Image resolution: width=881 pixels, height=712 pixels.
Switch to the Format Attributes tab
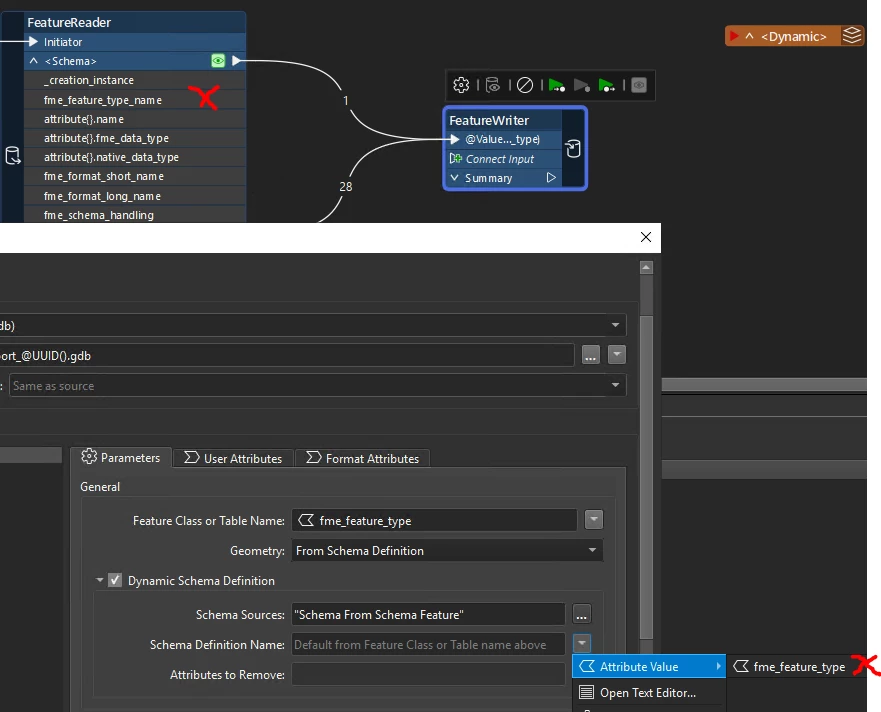(362, 458)
